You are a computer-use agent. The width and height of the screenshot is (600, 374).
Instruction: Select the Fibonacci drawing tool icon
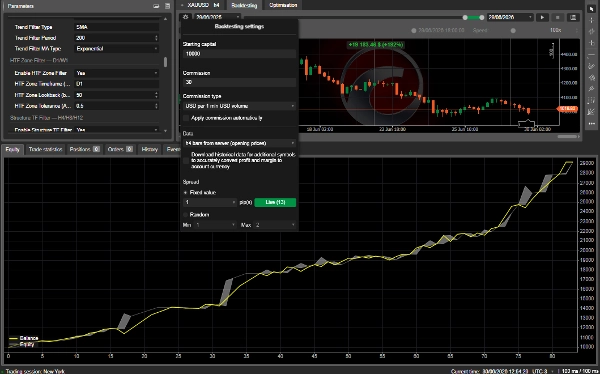click(592, 100)
